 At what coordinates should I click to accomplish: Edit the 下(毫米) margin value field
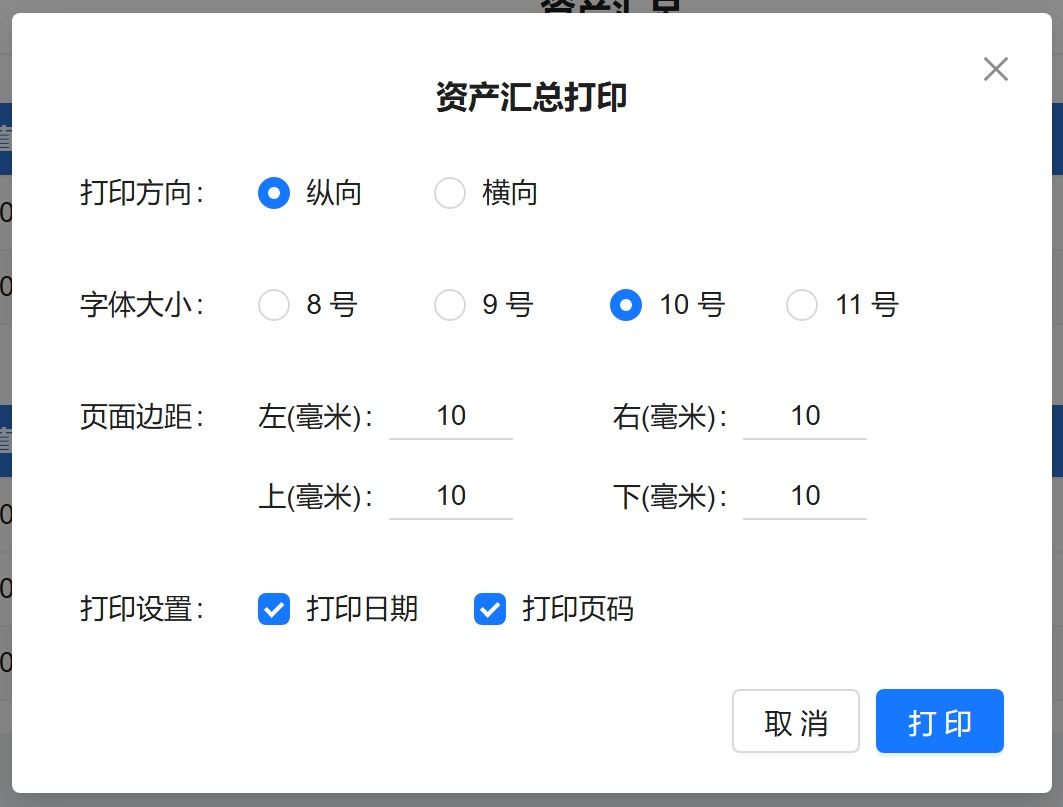click(805, 497)
